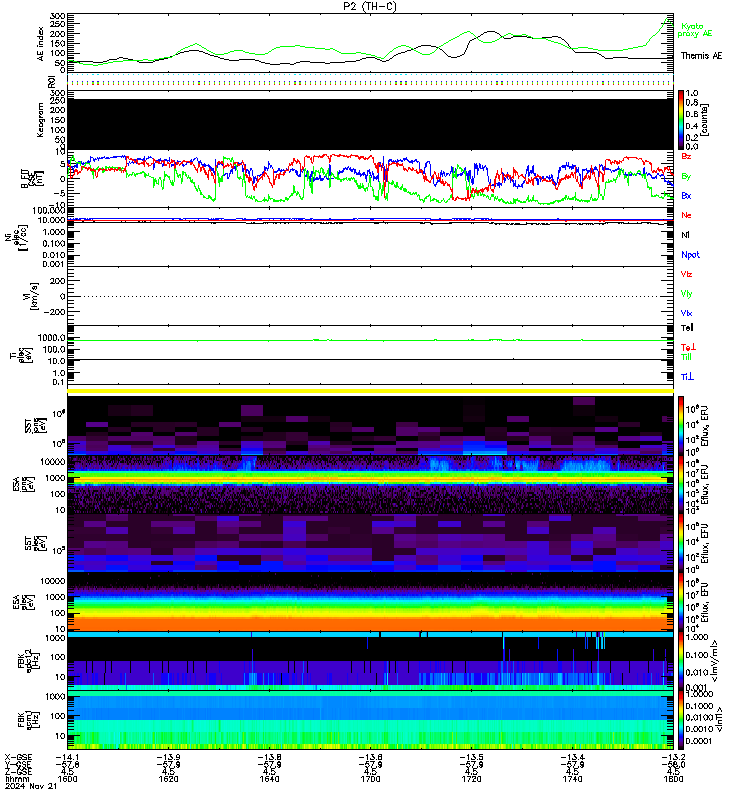Click the plot title "P2 (TH-C)"
Image resolution: width=750 pixels, height=800 pixels.
click(370, 6)
